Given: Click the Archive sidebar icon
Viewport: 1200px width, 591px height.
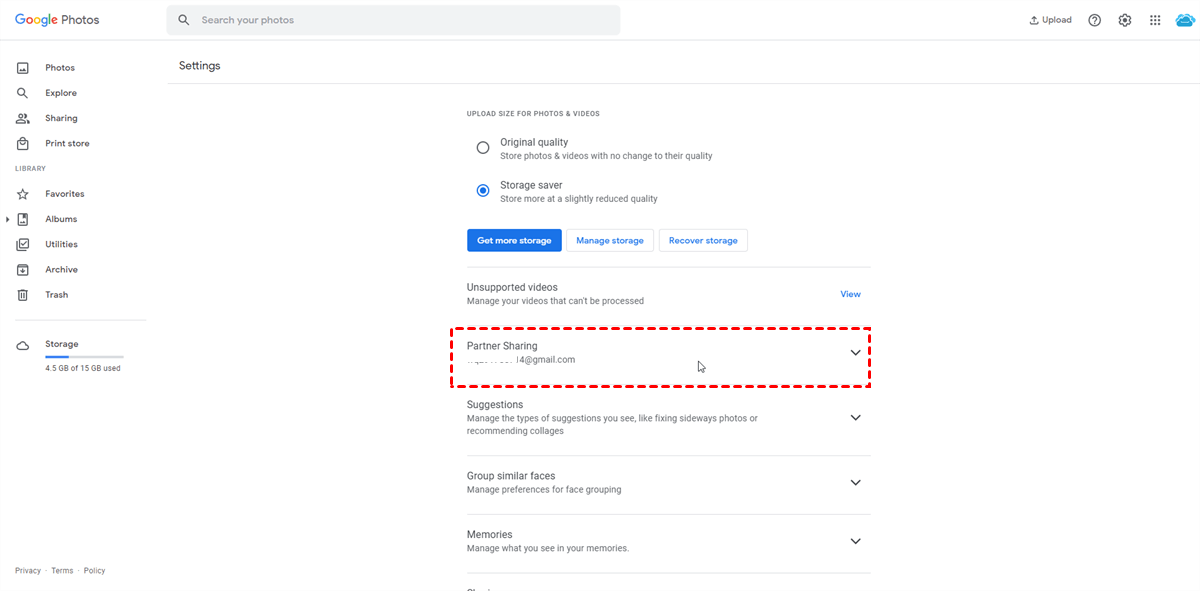Looking at the screenshot, I should coord(23,270).
